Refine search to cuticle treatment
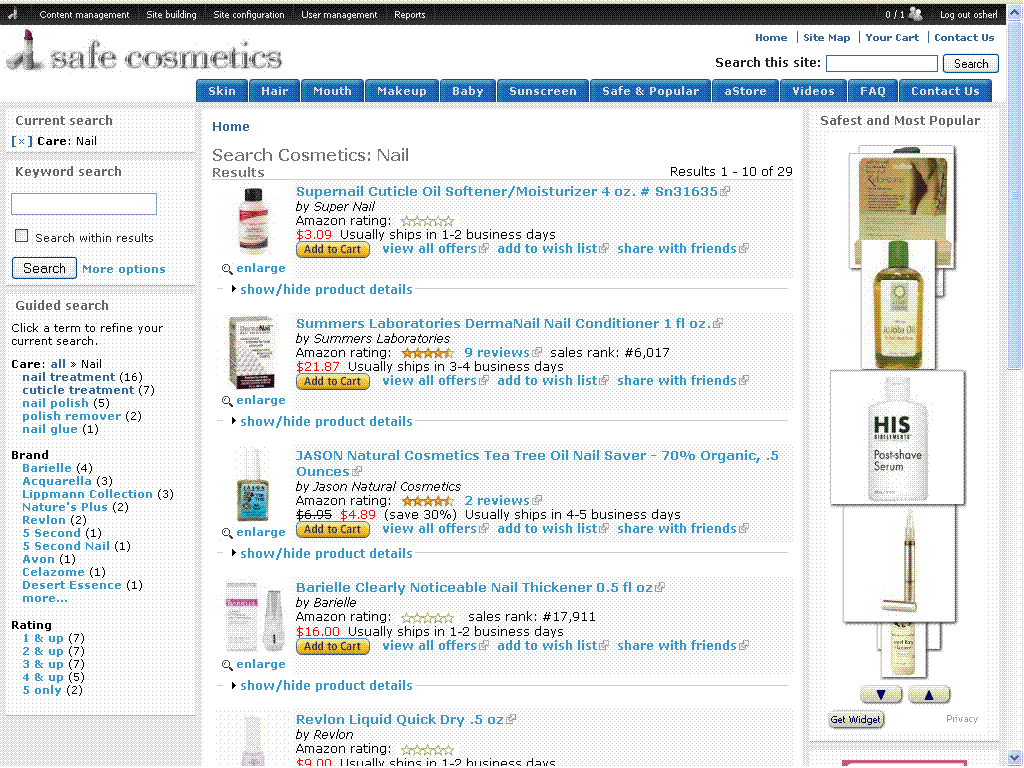1024x768 pixels. pyautogui.click(x=78, y=390)
